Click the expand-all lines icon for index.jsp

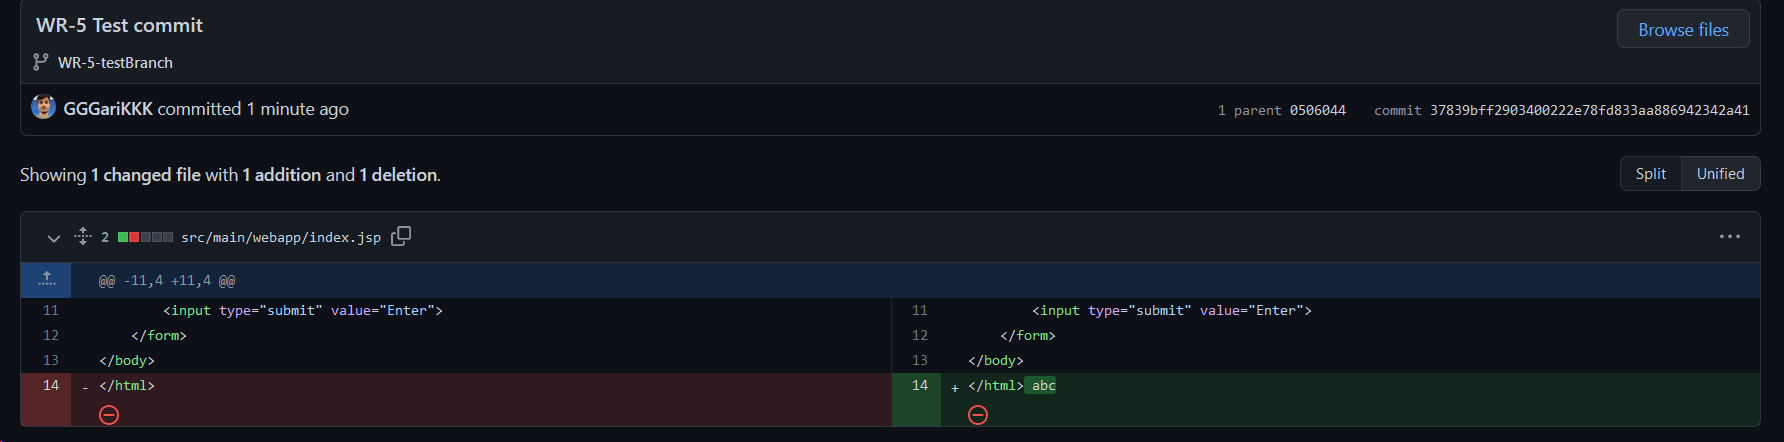pyautogui.click(x=83, y=237)
